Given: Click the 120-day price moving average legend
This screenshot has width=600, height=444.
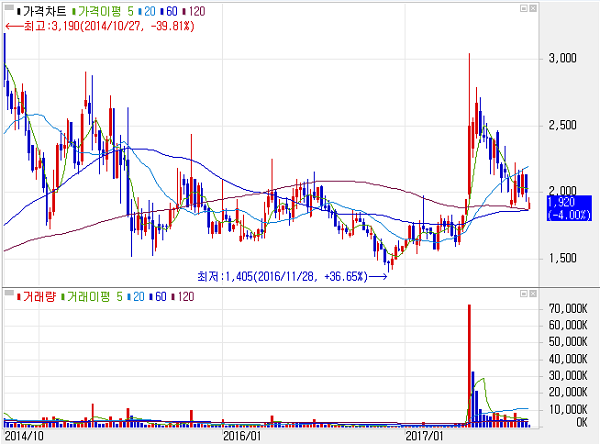Looking at the screenshot, I should tap(194, 11).
